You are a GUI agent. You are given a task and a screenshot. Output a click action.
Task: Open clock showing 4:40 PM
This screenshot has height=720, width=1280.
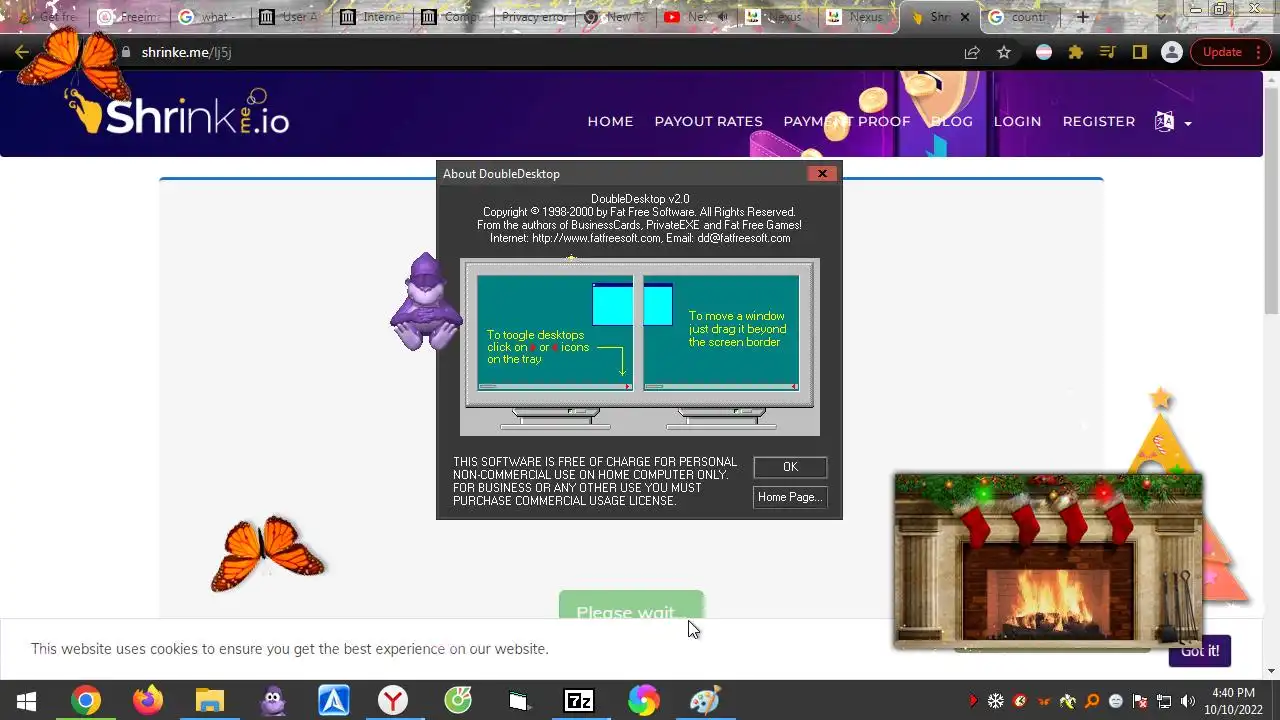coord(1232,701)
